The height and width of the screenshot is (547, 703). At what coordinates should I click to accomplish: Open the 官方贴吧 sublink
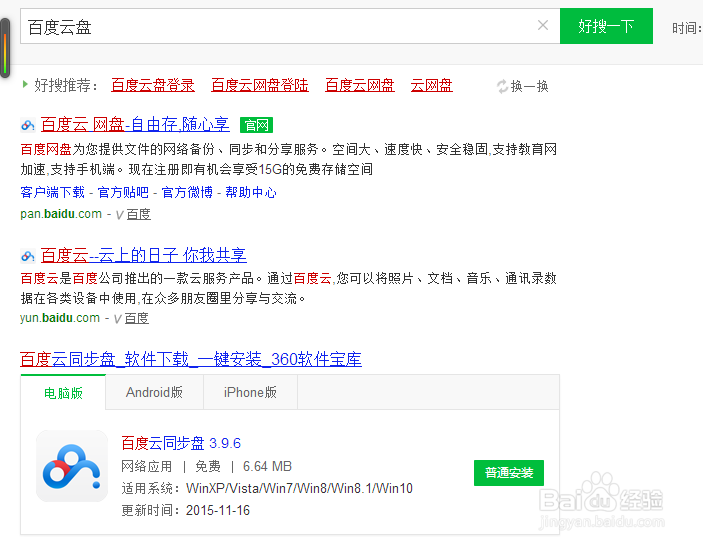pyautogui.click(x=123, y=192)
